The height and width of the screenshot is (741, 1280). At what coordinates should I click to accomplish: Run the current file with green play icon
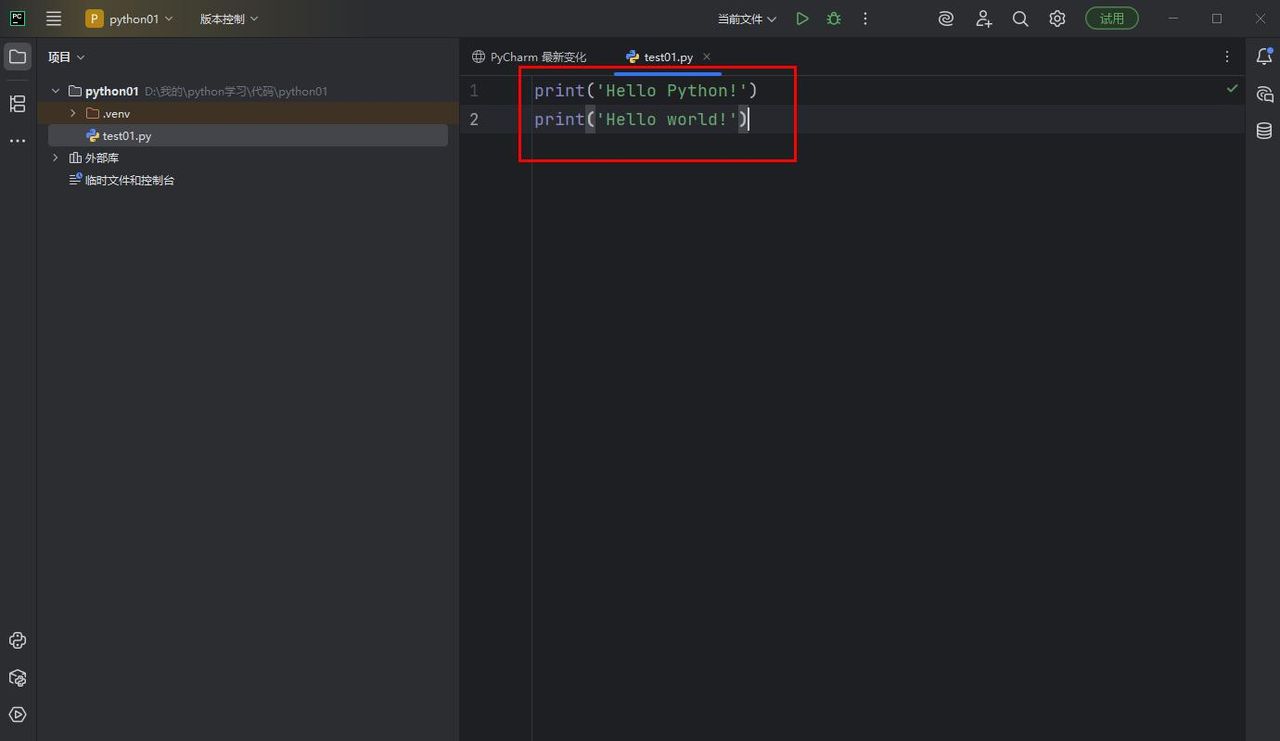point(802,19)
